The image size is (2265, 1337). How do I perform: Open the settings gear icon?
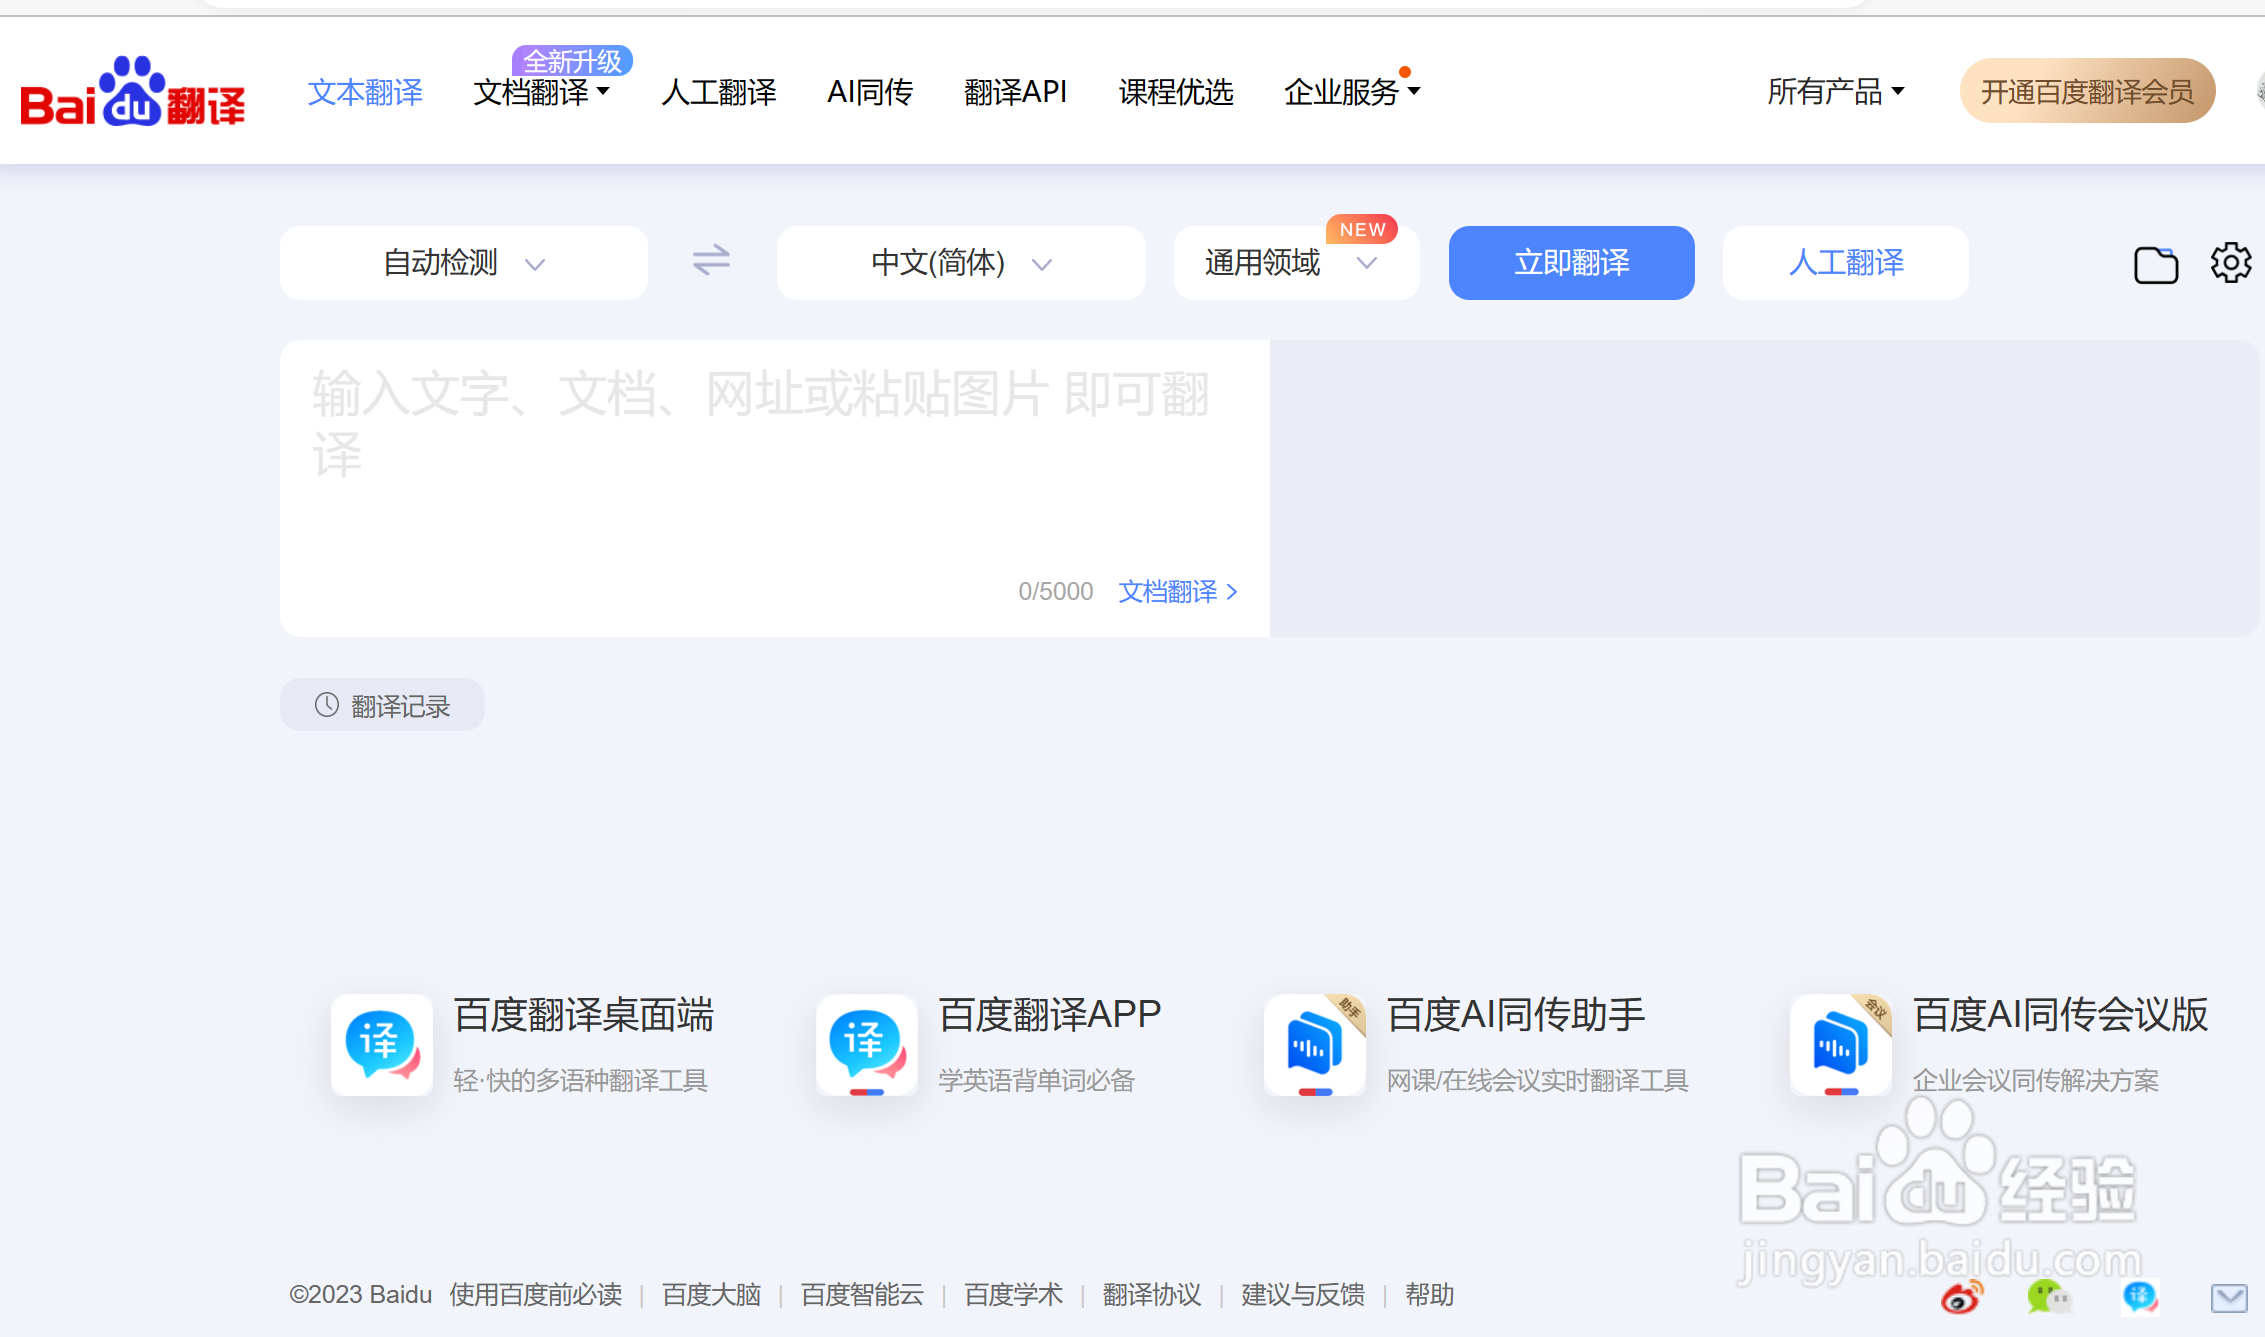point(2230,263)
